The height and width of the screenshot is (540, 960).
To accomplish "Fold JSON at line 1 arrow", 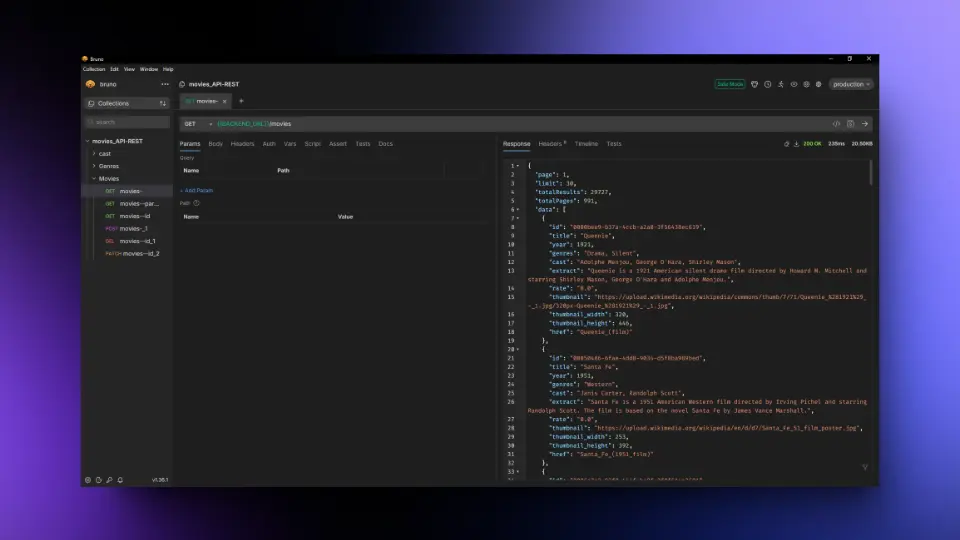I will 518,166.
